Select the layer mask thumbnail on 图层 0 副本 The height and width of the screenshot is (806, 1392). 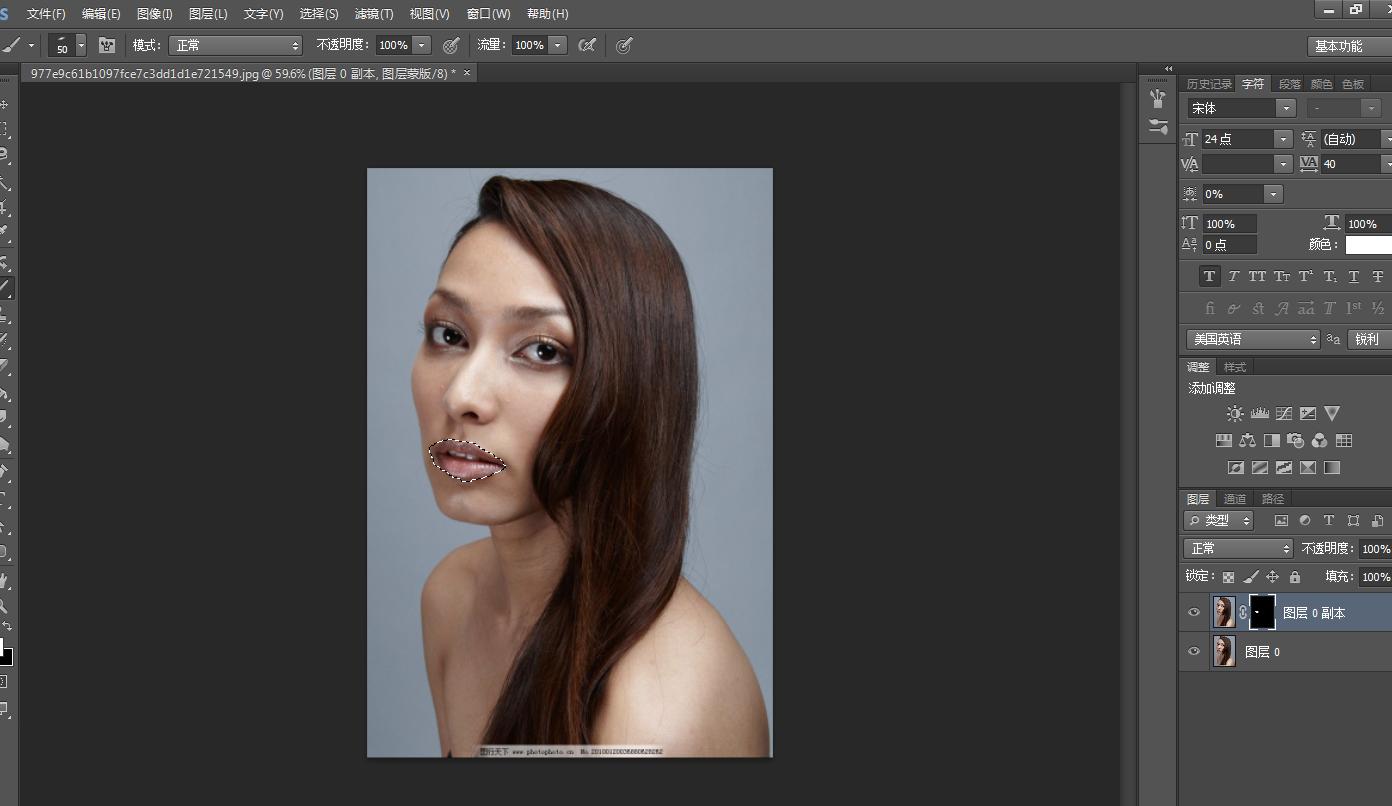1262,612
